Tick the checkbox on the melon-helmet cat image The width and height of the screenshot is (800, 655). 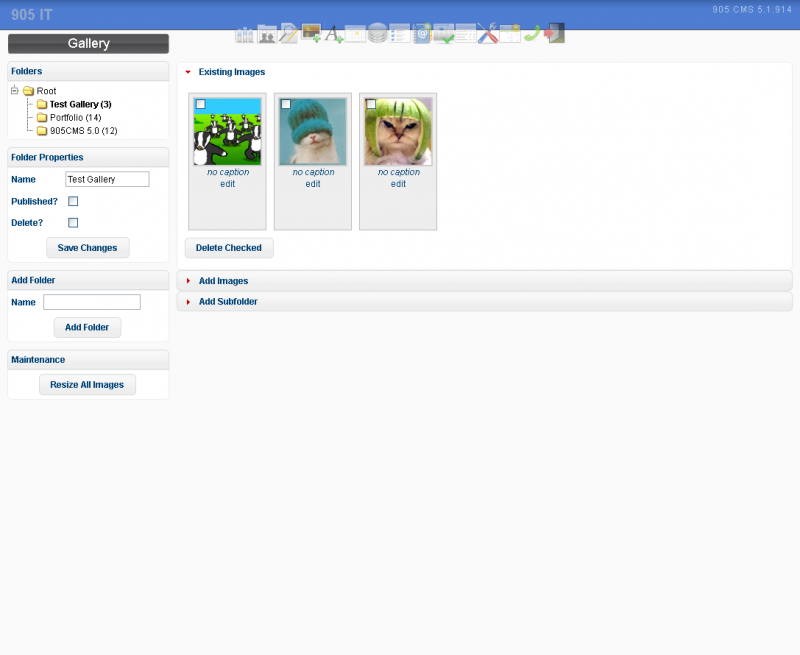[x=371, y=104]
